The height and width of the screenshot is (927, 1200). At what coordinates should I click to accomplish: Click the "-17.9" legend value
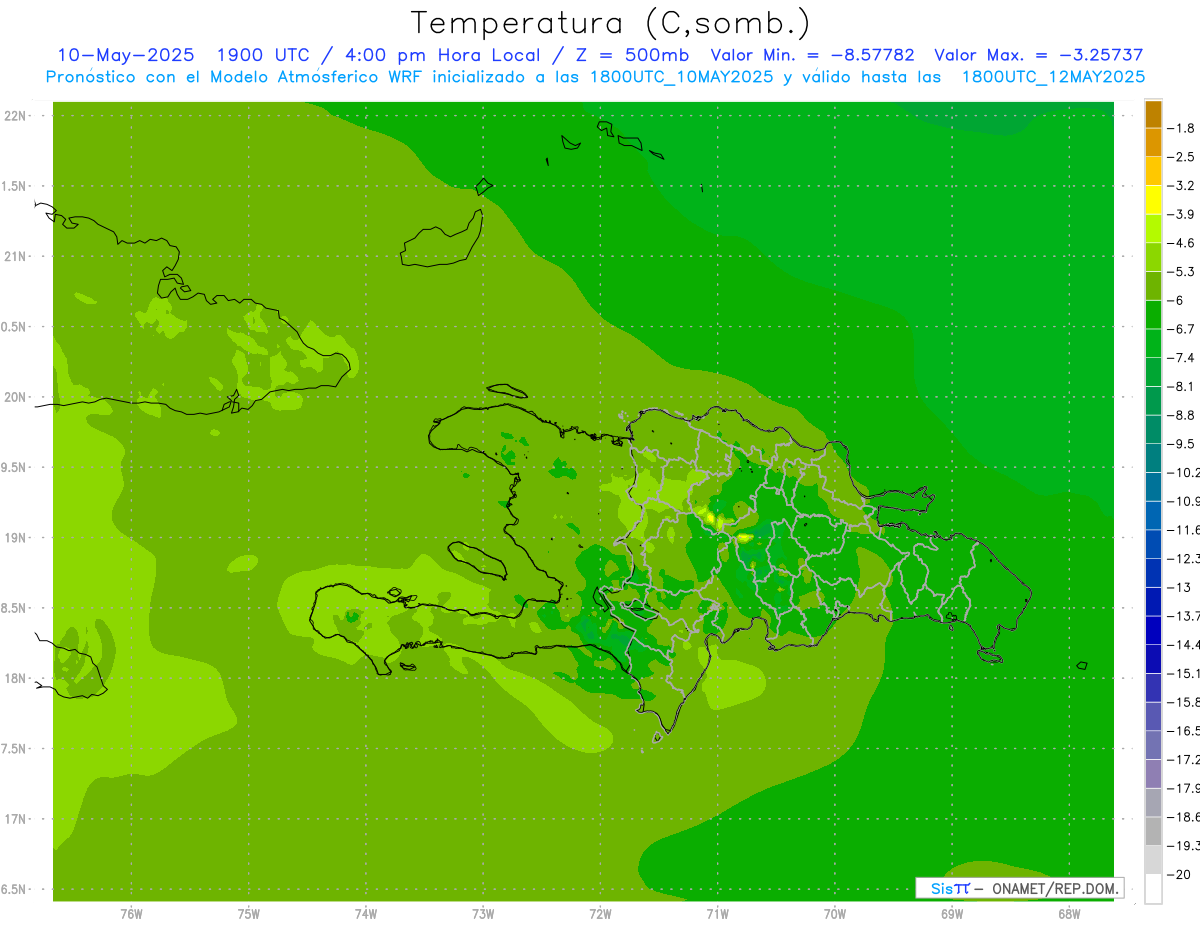[1184, 787]
